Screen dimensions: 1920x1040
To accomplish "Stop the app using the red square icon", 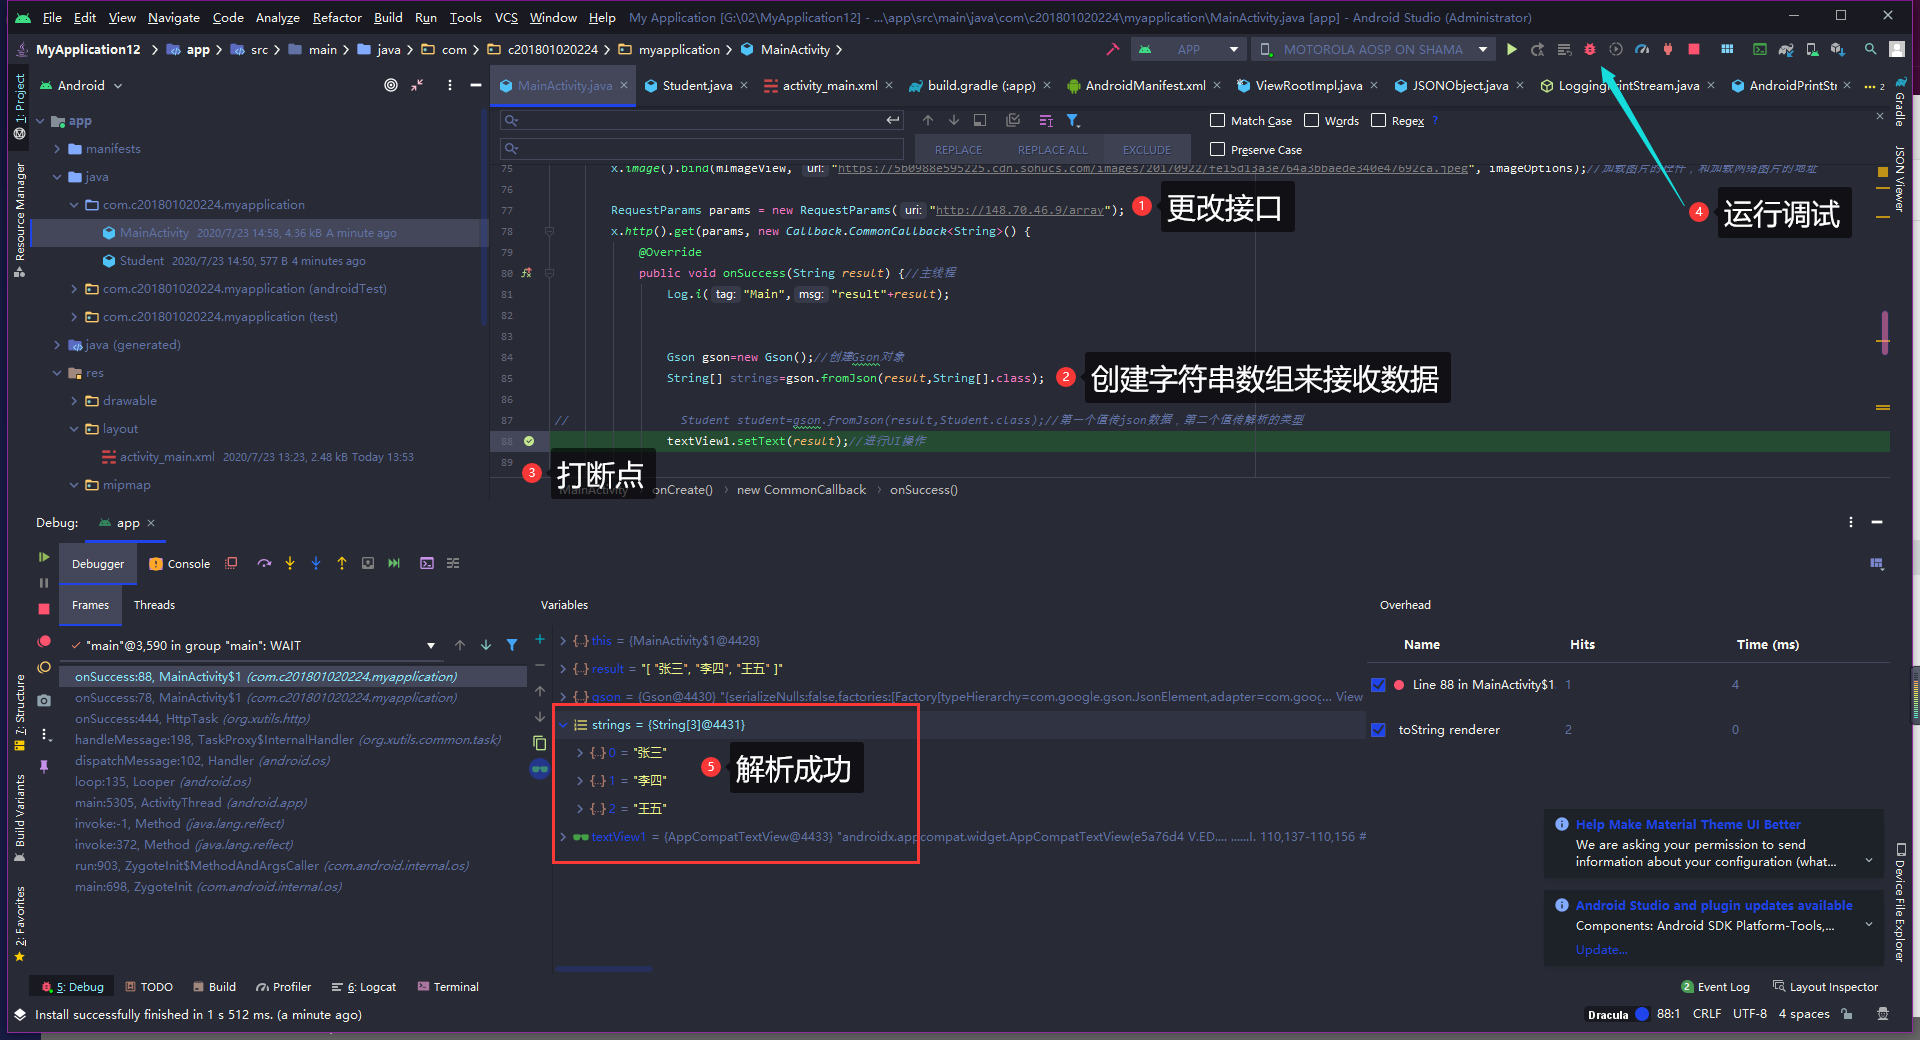I will [x=1692, y=49].
